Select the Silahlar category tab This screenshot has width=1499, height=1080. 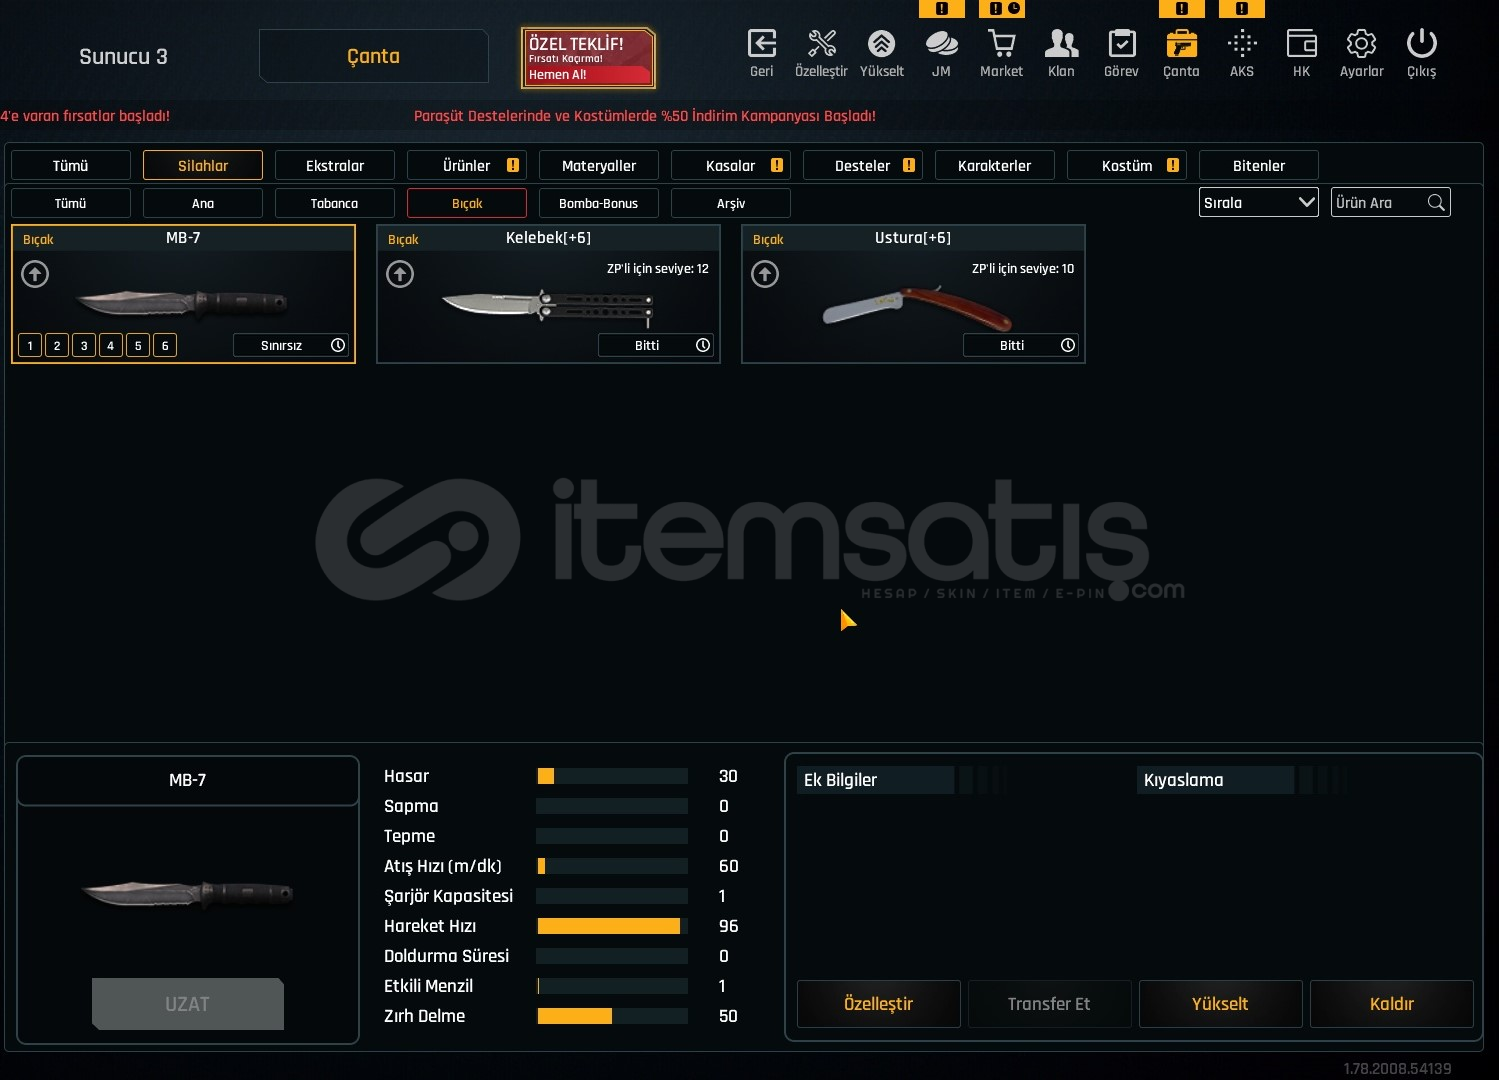(x=203, y=165)
